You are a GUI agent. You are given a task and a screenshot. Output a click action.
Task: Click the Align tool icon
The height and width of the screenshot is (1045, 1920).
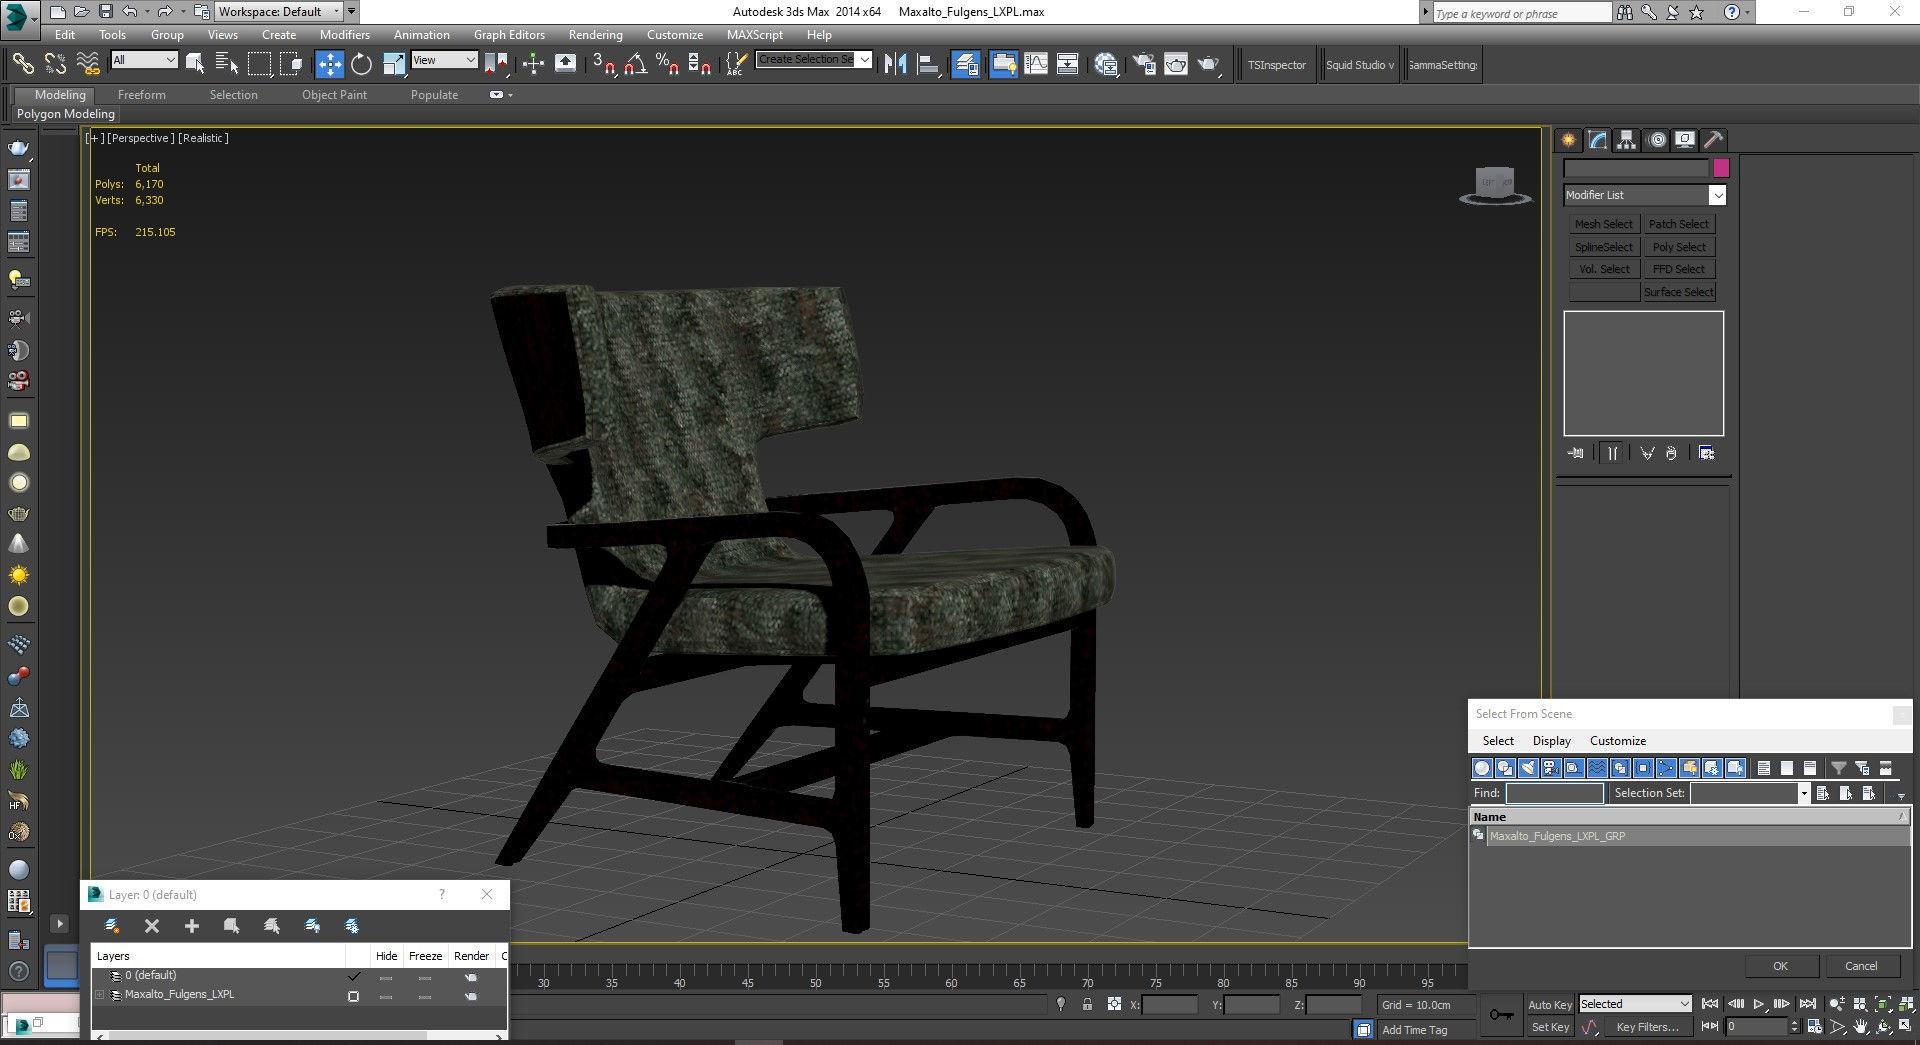pyautogui.click(x=929, y=64)
